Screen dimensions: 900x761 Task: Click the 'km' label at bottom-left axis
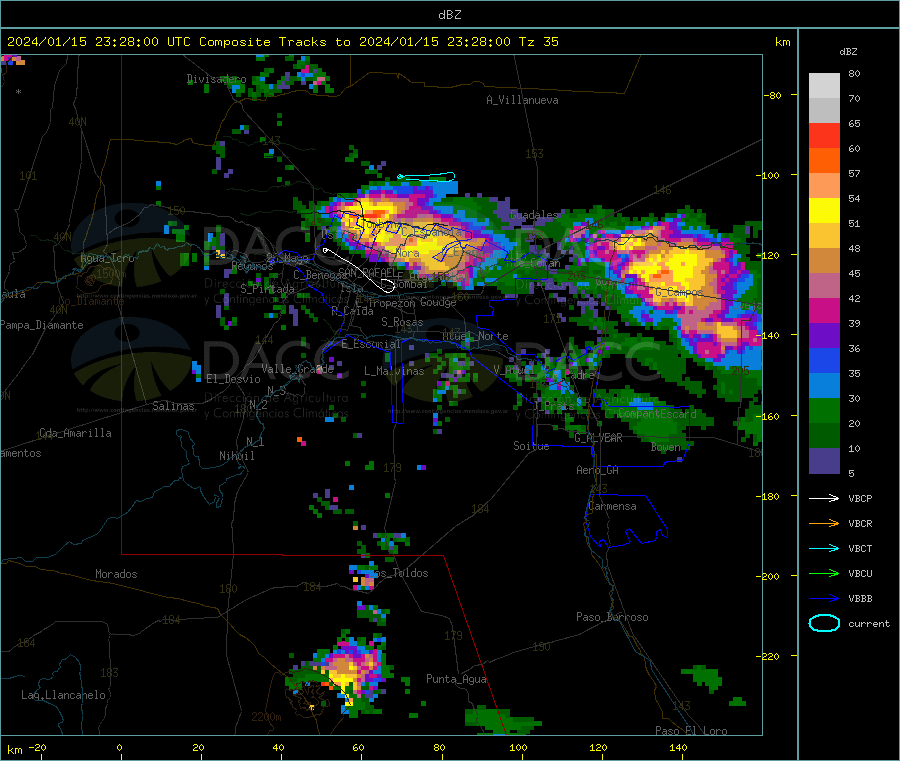click(x=14, y=750)
